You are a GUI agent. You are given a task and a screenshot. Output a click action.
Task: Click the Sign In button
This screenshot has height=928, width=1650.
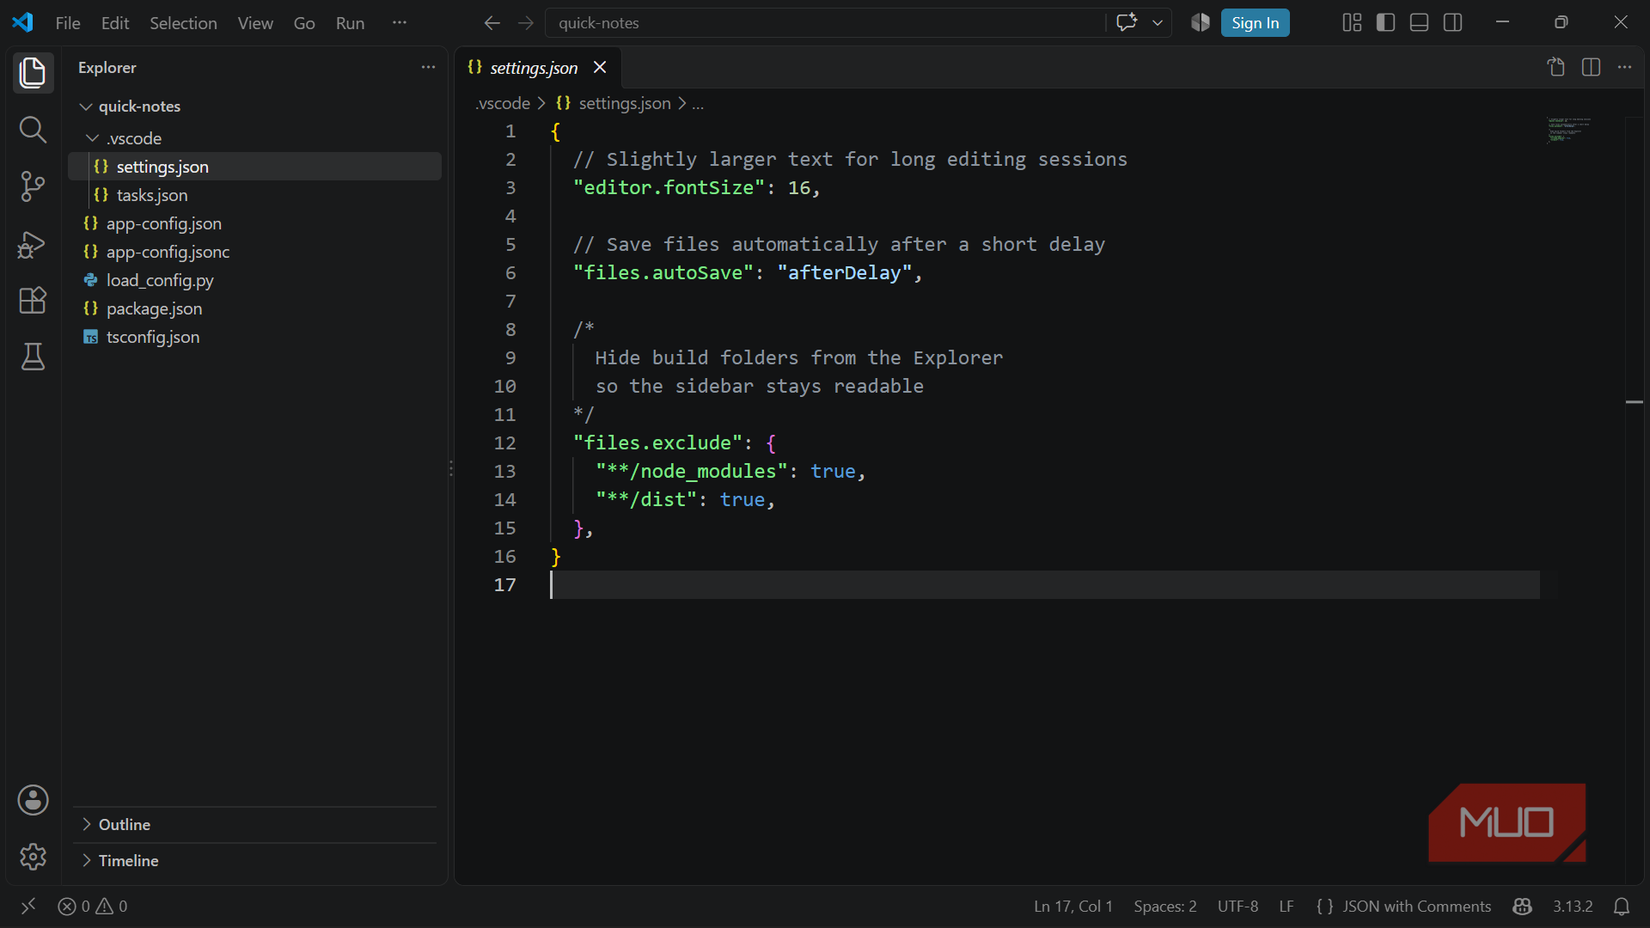[1255, 23]
